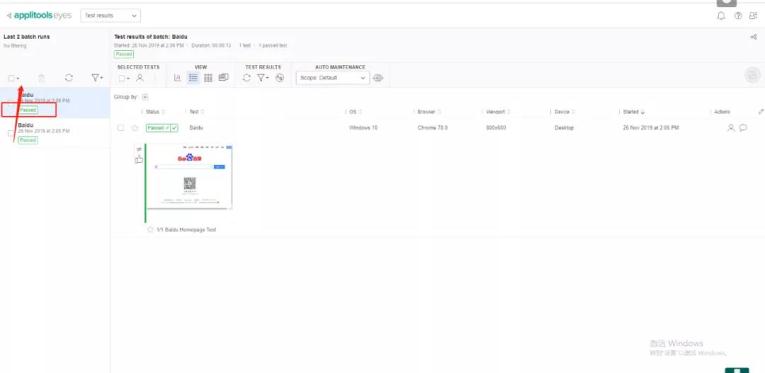The height and width of the screenshot is (373, 765).
Task: Refresh the batch runs list
Action: click(69, 78)
